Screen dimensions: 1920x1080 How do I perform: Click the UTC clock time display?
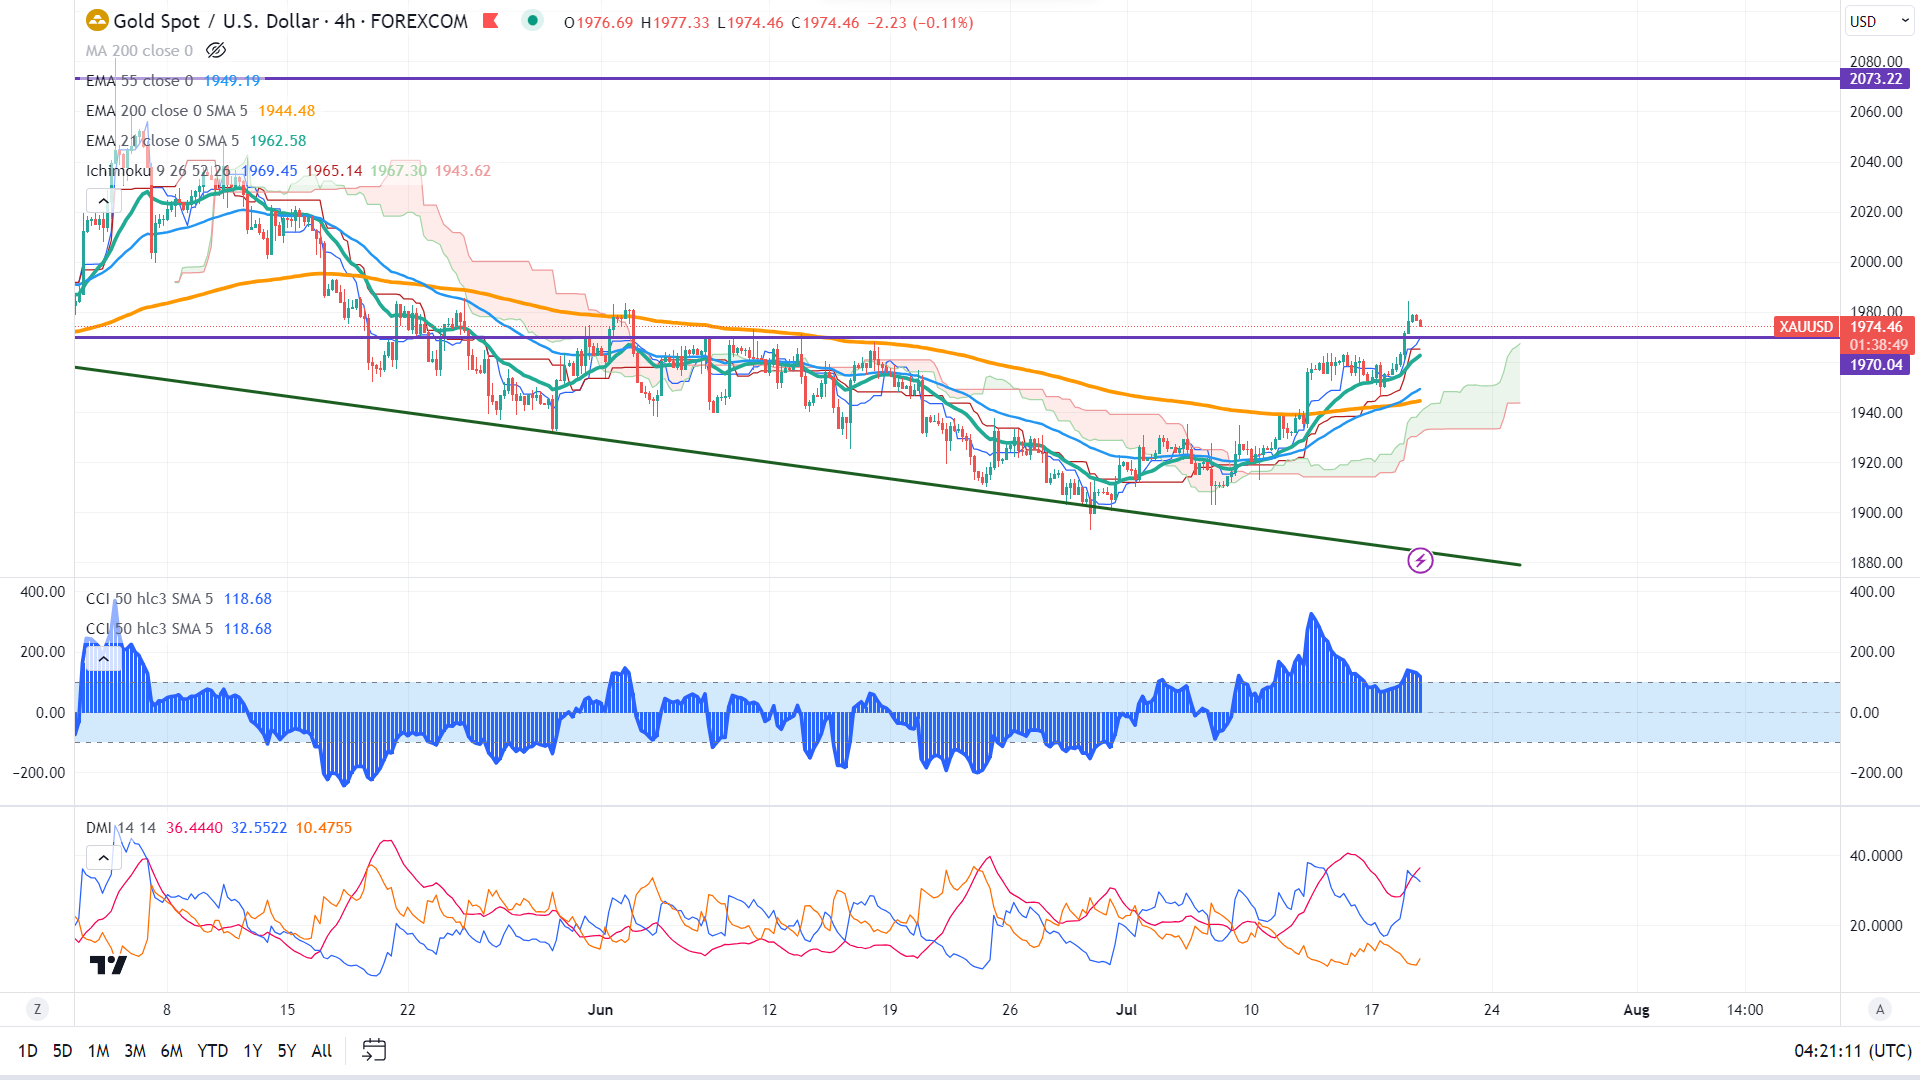click(1852, 1050)
